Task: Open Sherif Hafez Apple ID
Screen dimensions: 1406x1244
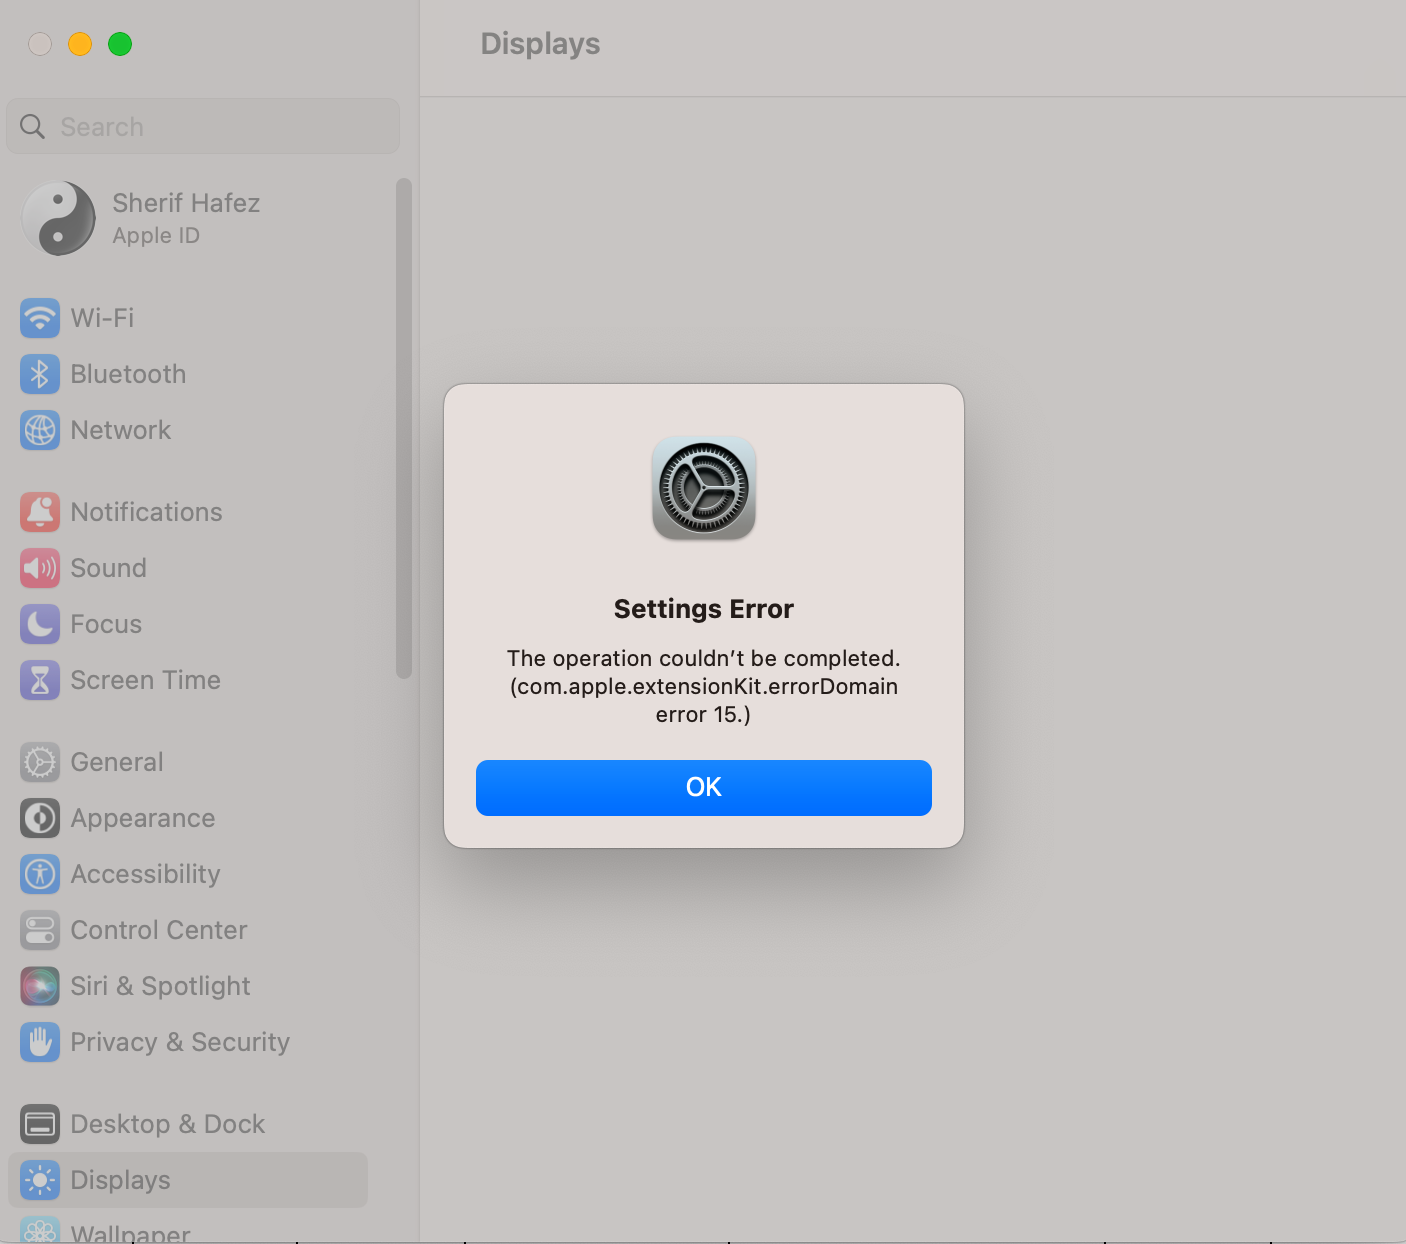Action: pyautogui.click(x=188, y=218)
